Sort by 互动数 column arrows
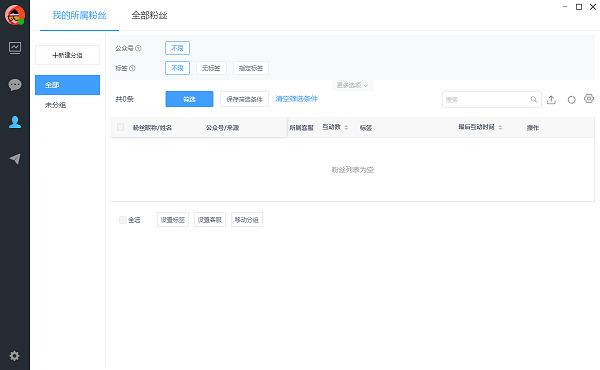This screenshot has width=600, height=370. click(x=346, y=127)
